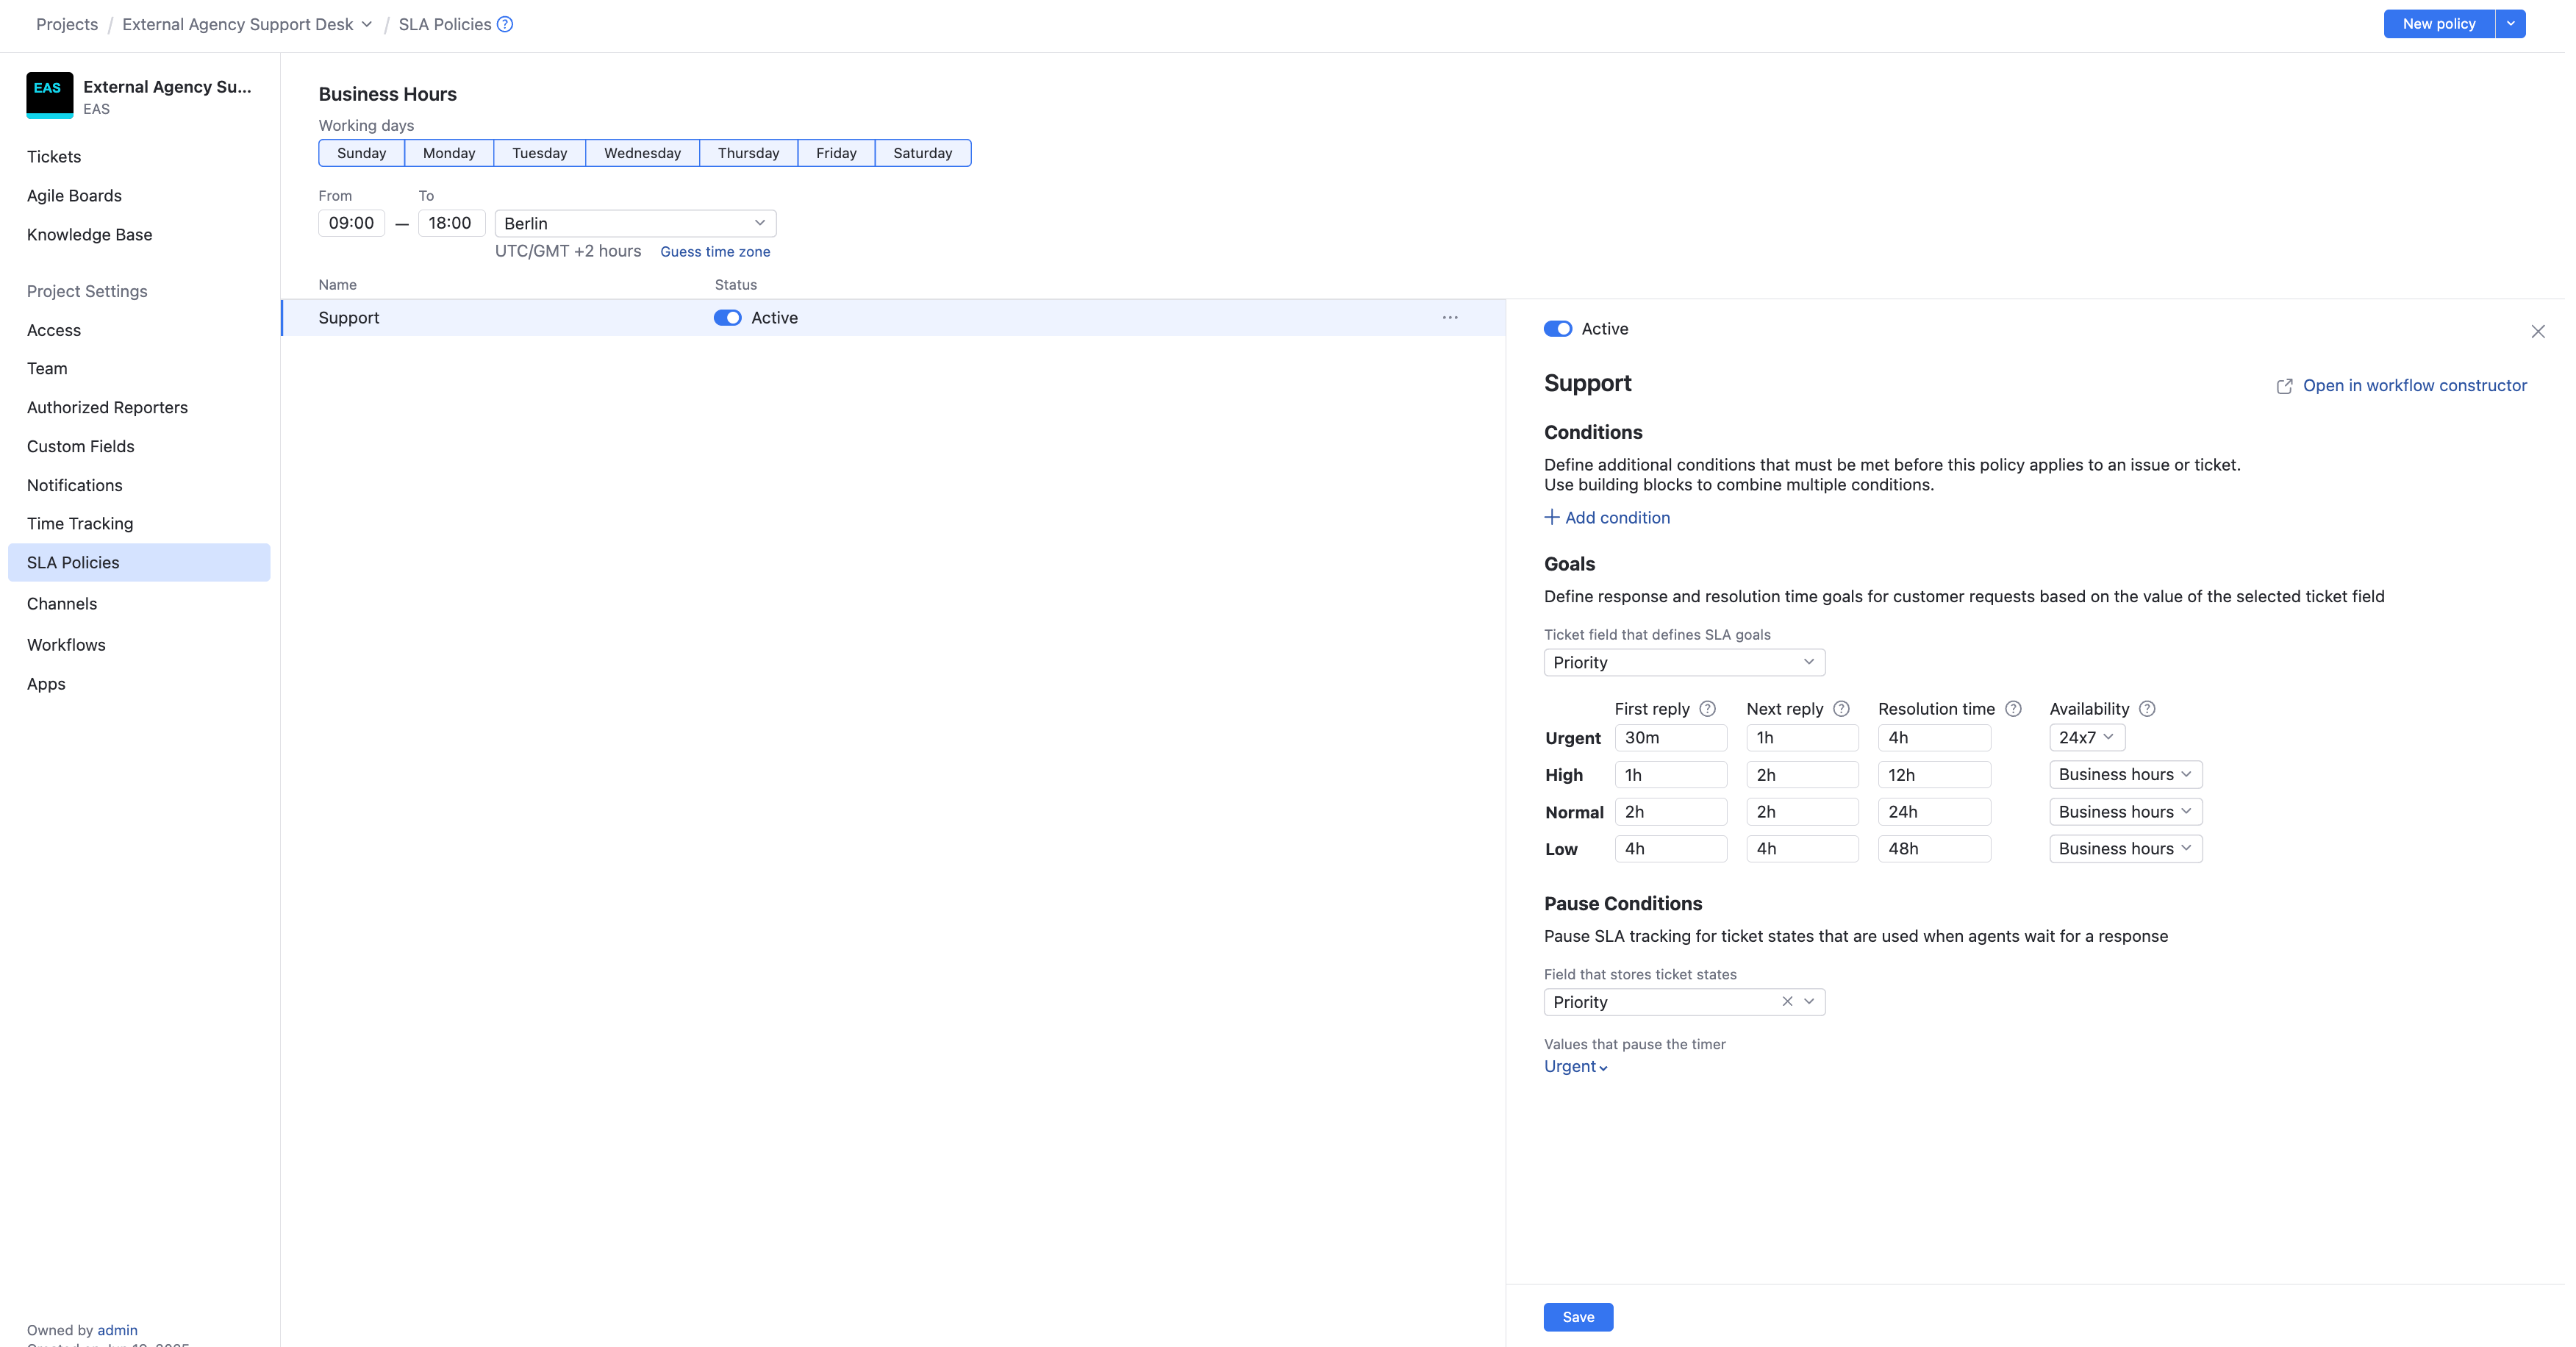Toggle Sunday working day button
Viewport: 2576px width, 1347px height.
(x=361, y=153)
